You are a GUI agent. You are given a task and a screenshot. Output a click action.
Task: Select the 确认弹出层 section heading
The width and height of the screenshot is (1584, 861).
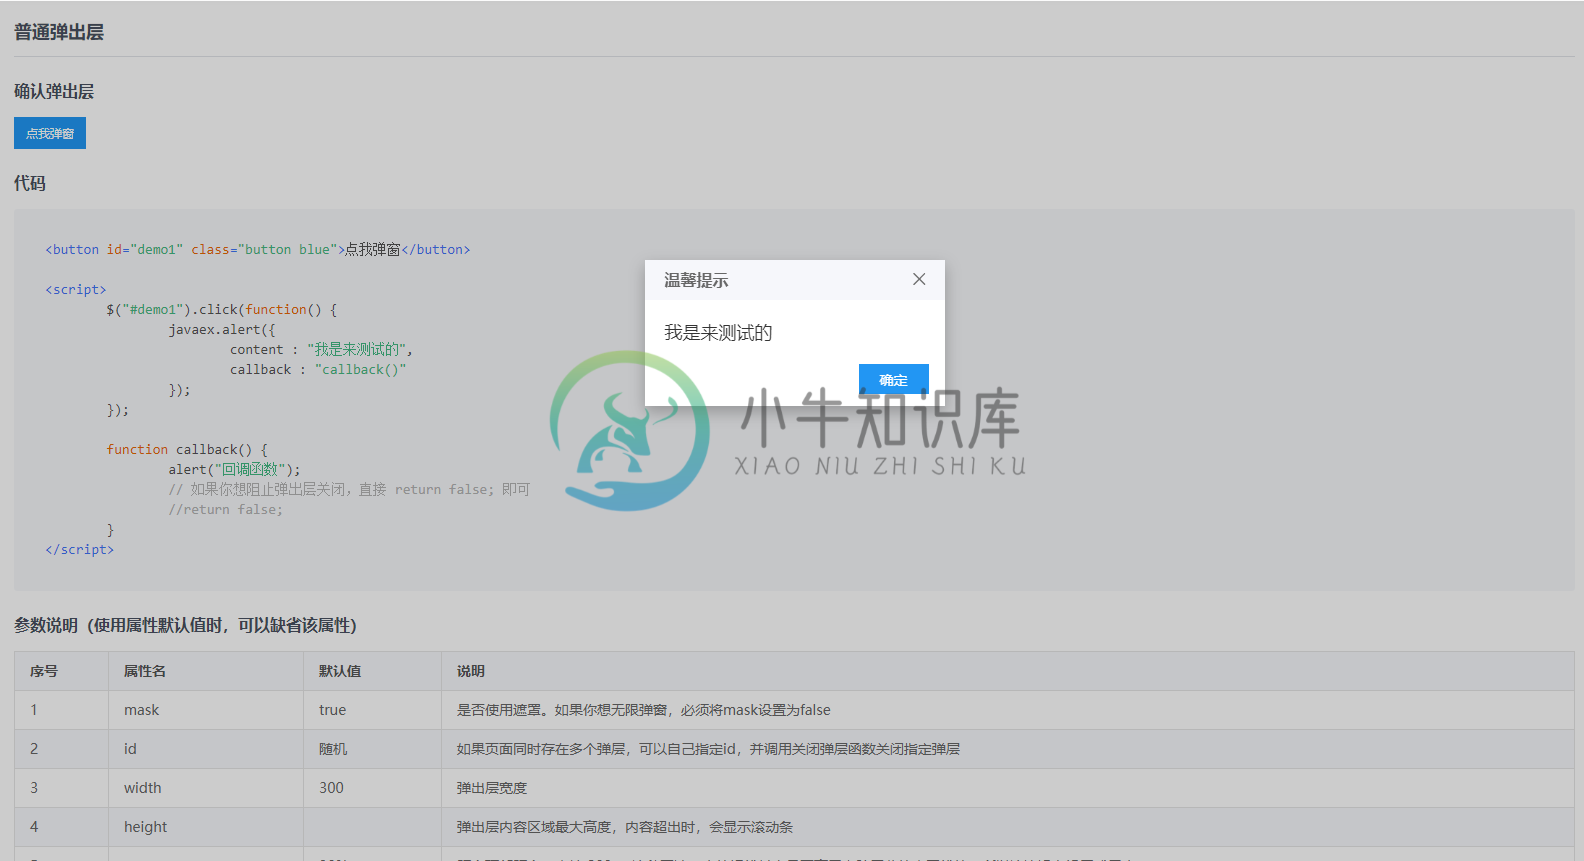54,91
